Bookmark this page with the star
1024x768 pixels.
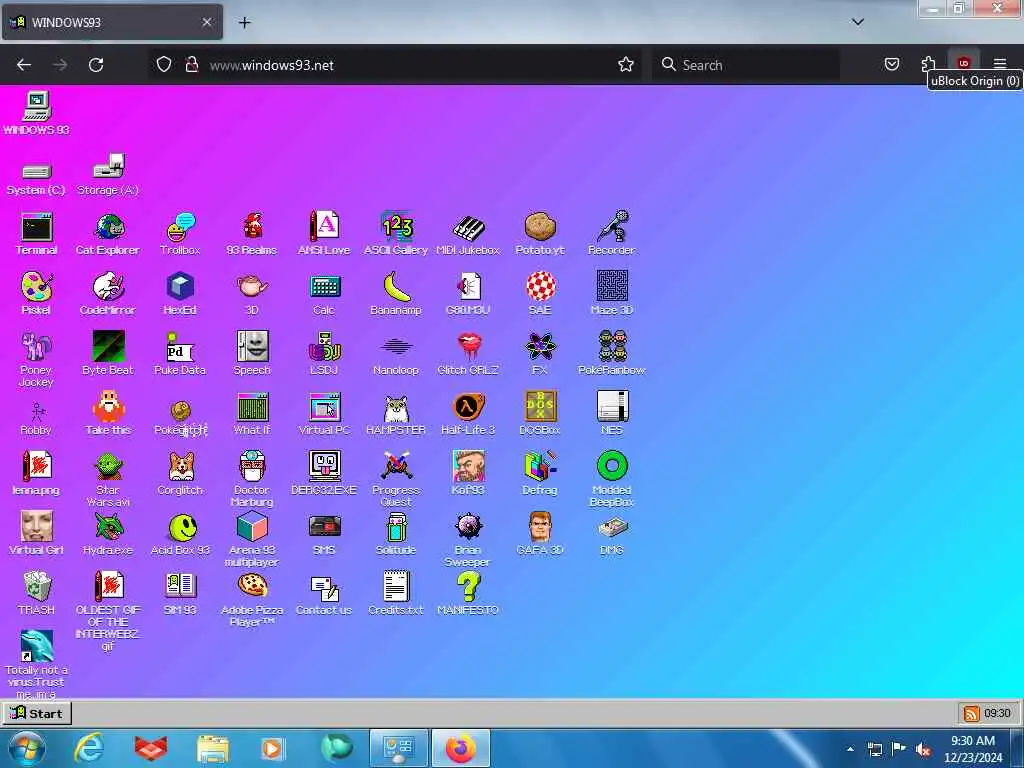[x=626, y=65]
